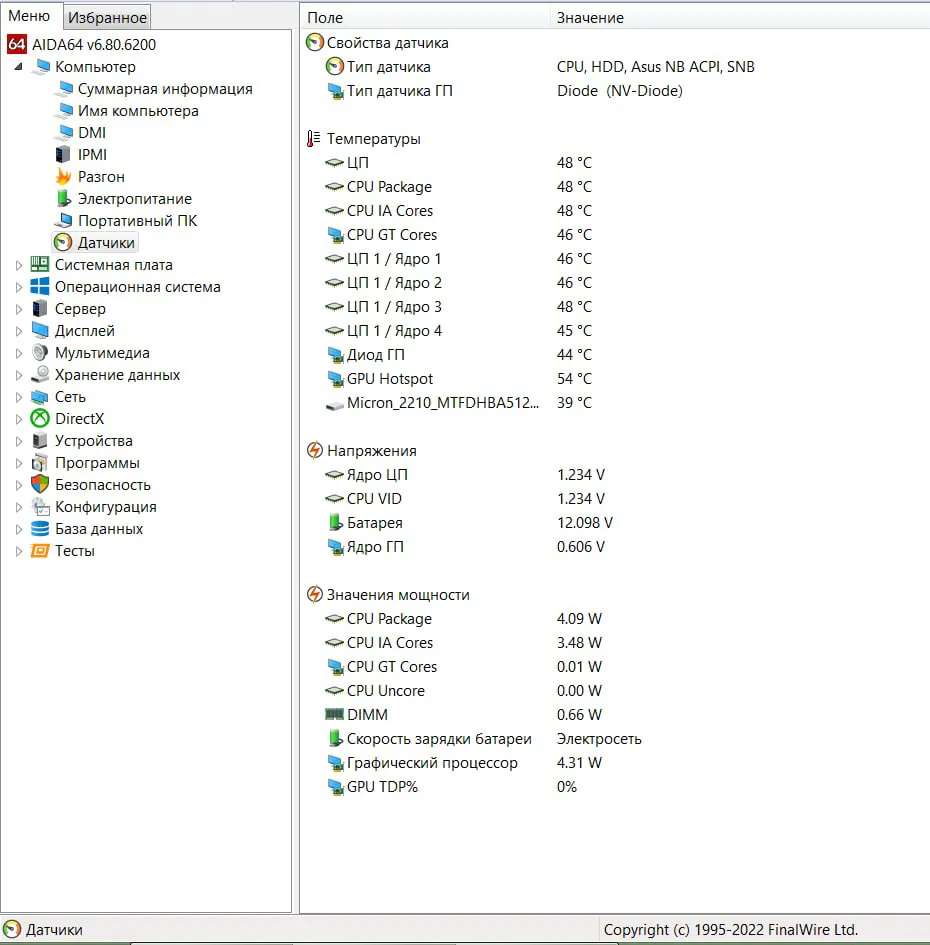Expand the Системная плата node arrow
This screenshot has height=945, width=930.
19,265
